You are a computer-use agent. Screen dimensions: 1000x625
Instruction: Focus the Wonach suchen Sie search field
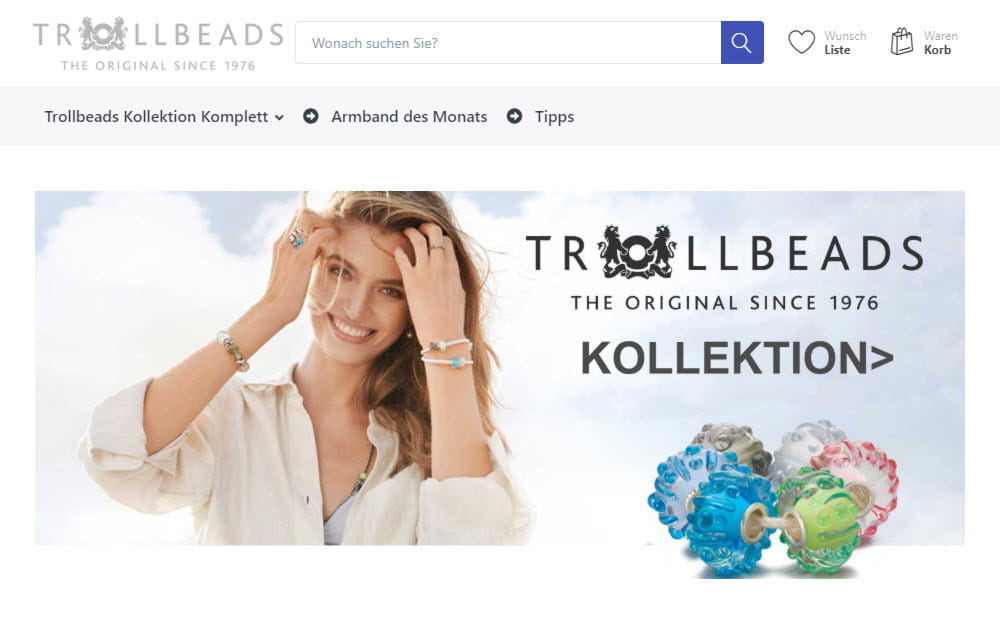click(x=508, y=43)
